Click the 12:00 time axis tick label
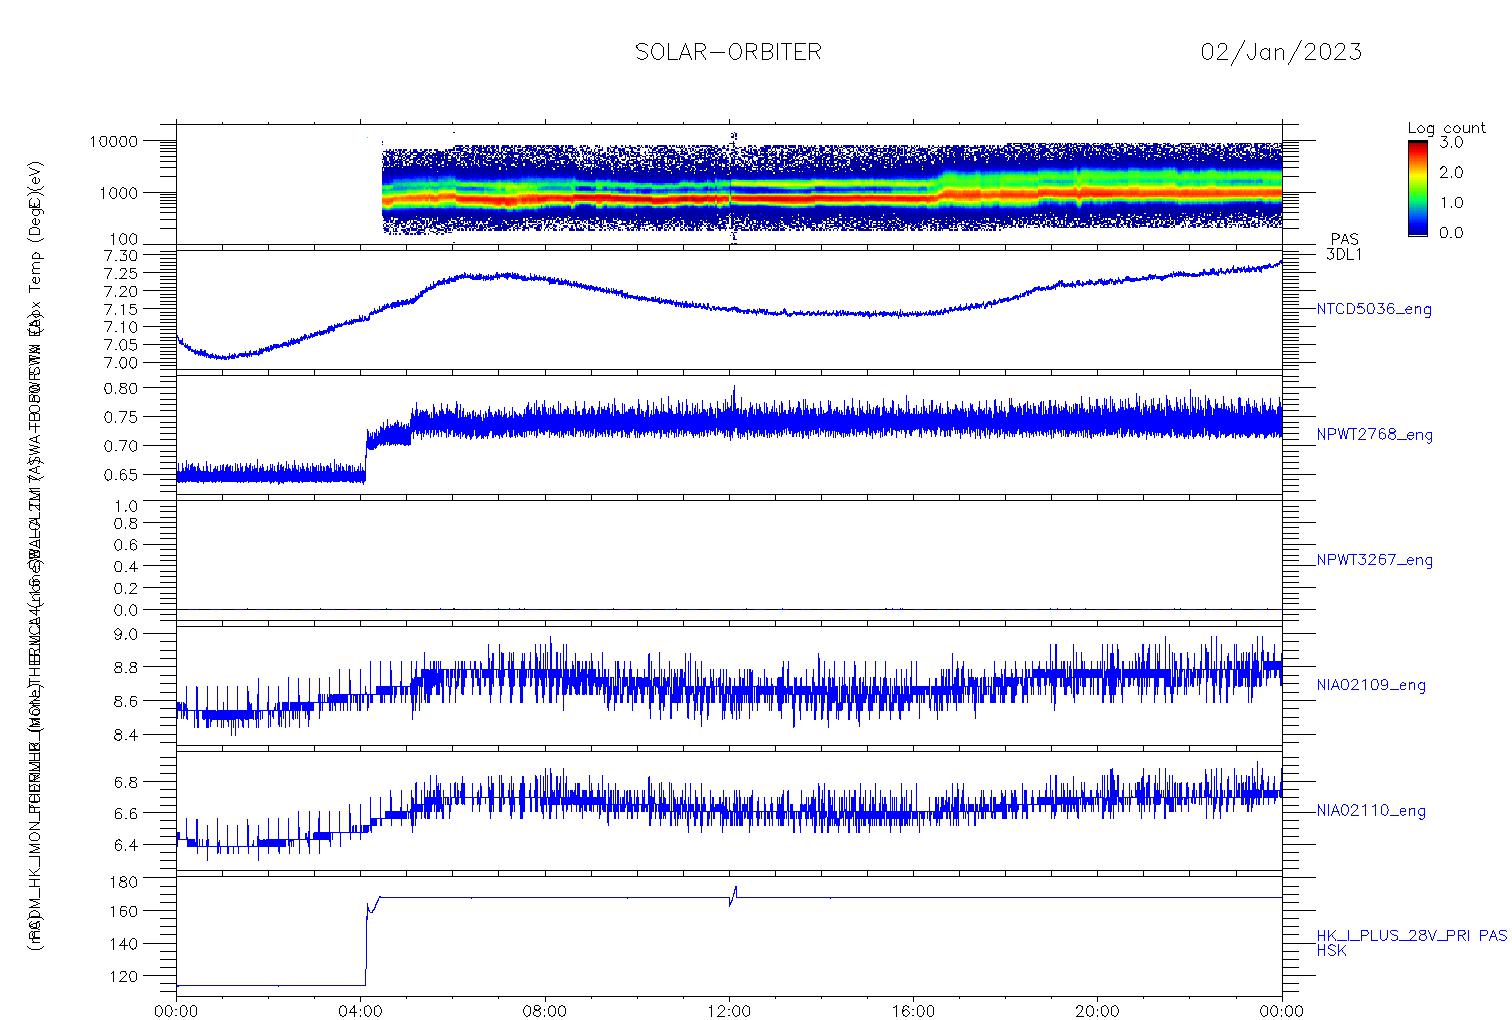This screenshot has width=1512, height=1020. click(x=729, y=1011)
